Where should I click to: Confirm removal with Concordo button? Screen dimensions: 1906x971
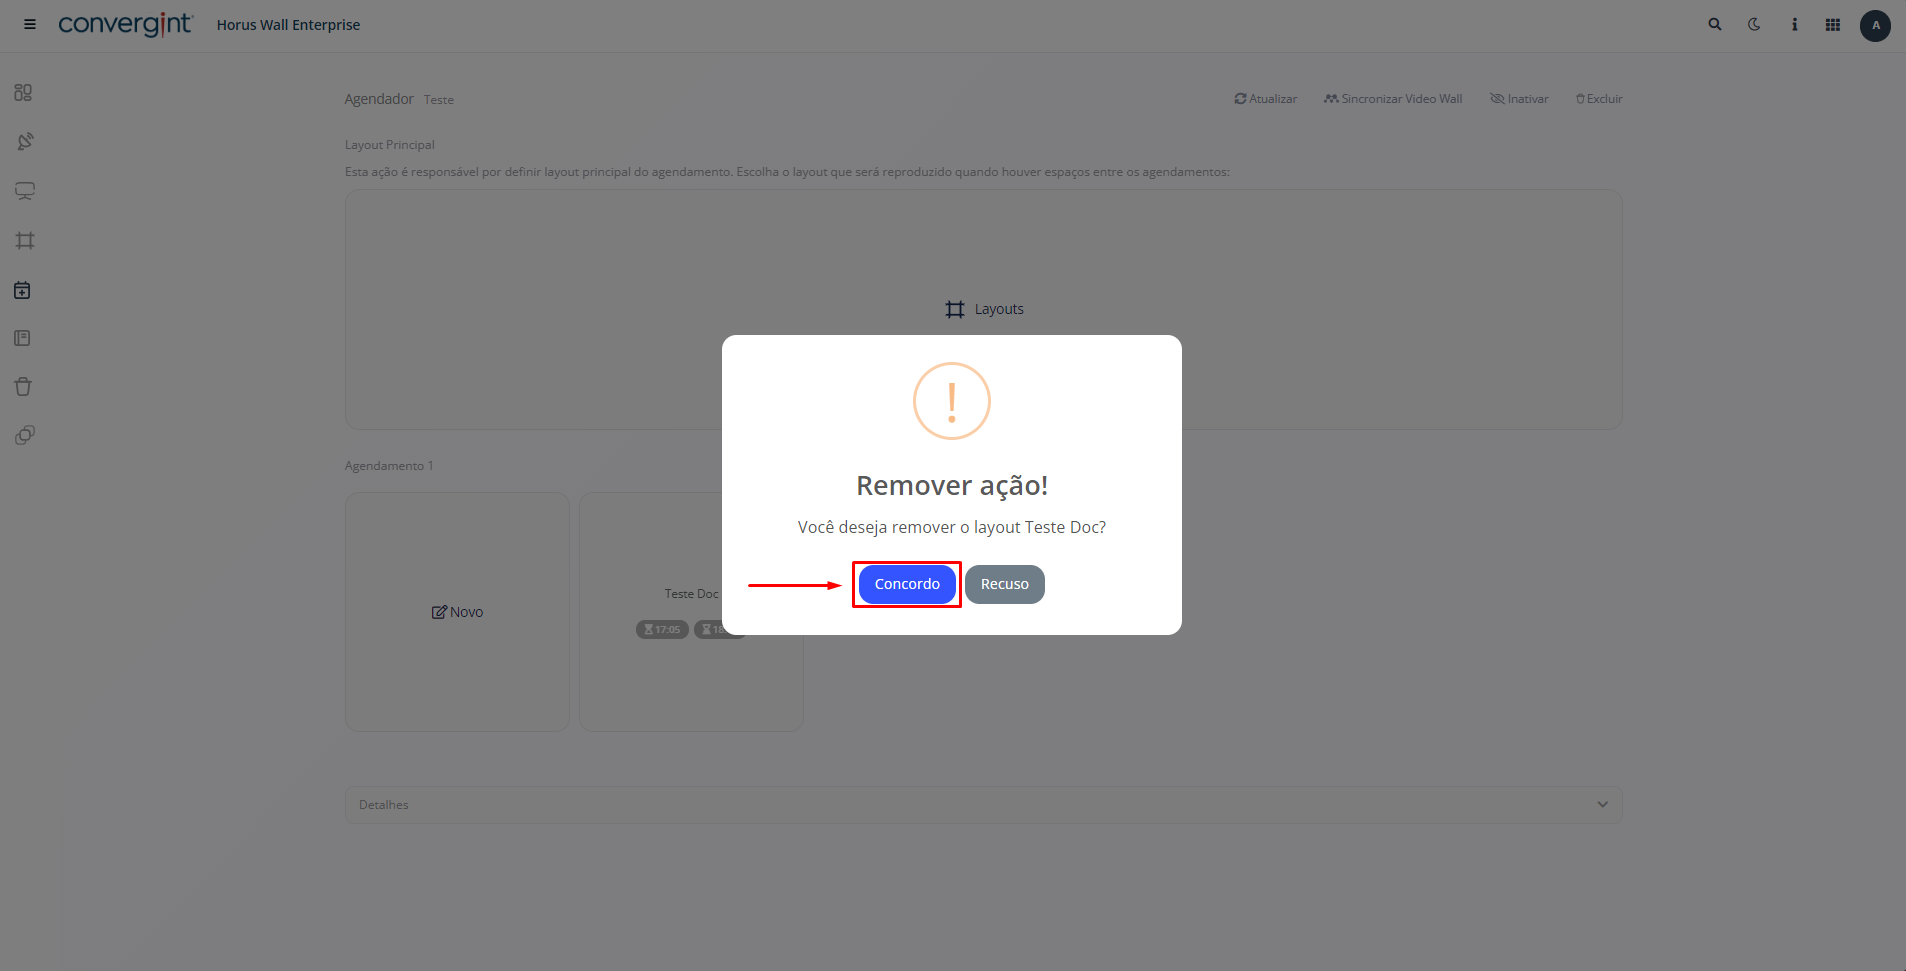[x=907, y=584]
